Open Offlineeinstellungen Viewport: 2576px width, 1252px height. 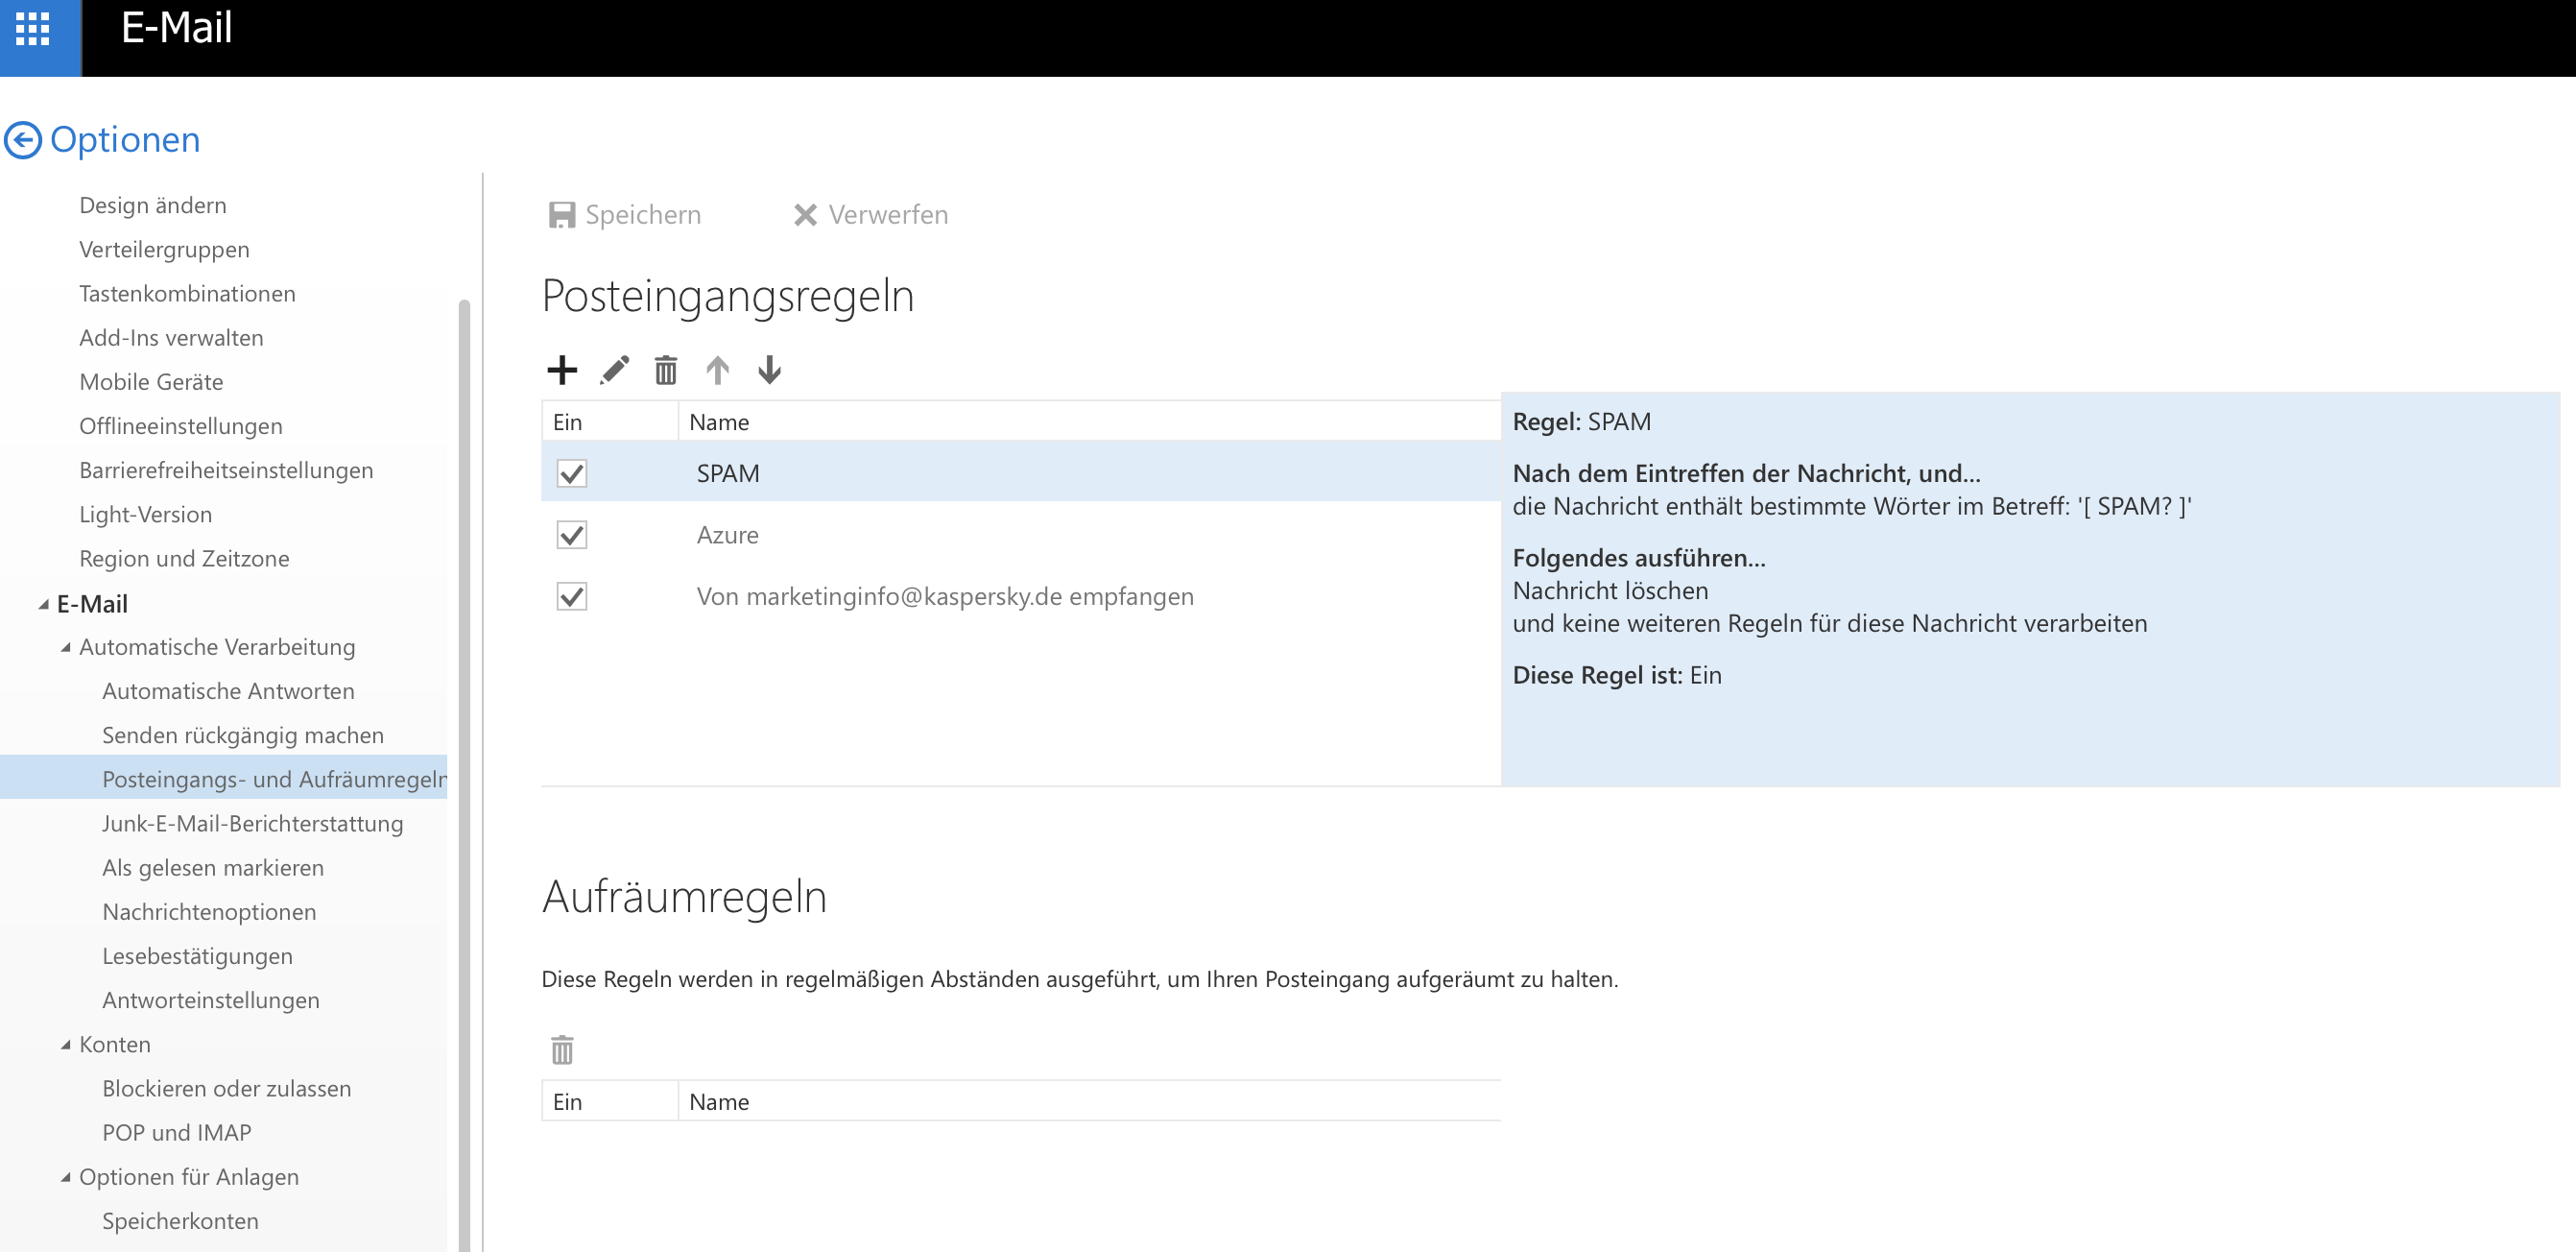tap(181, 426)
